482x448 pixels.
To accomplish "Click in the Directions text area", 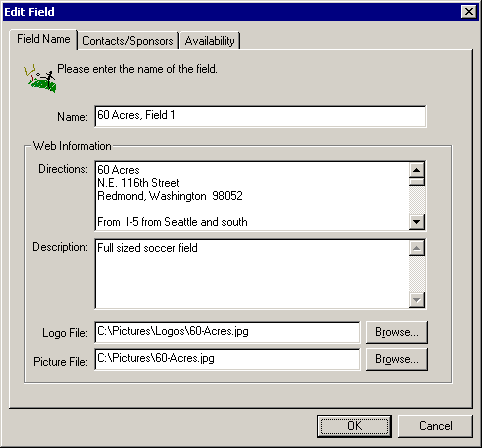I will pos(252,196).
